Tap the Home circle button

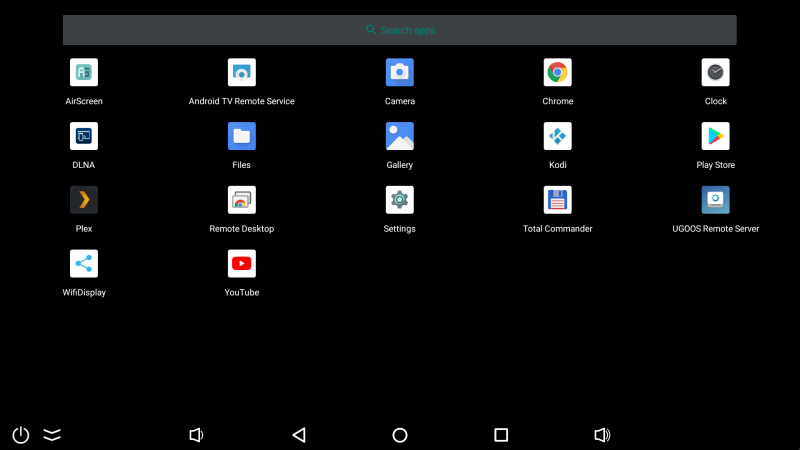[x=399, y=435]
